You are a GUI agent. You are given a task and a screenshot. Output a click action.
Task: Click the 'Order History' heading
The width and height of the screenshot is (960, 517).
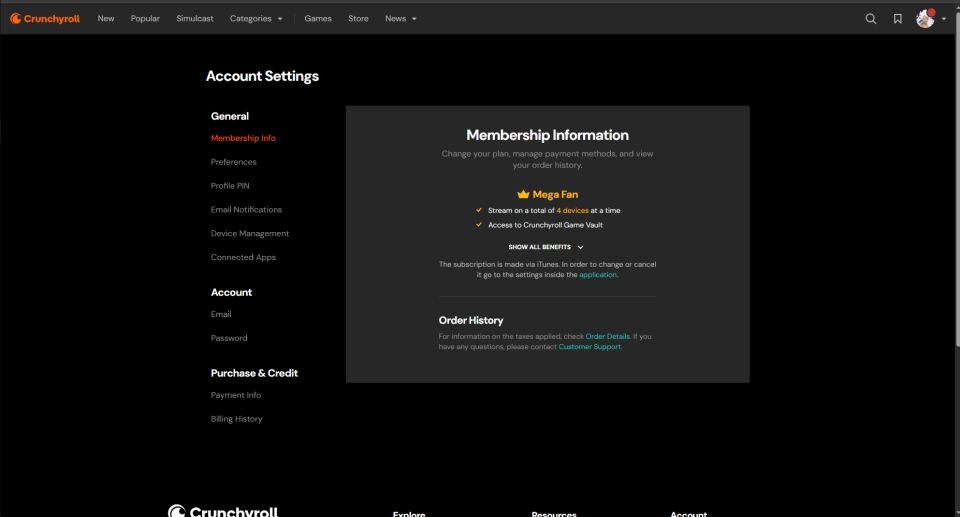tap(471, 320)
